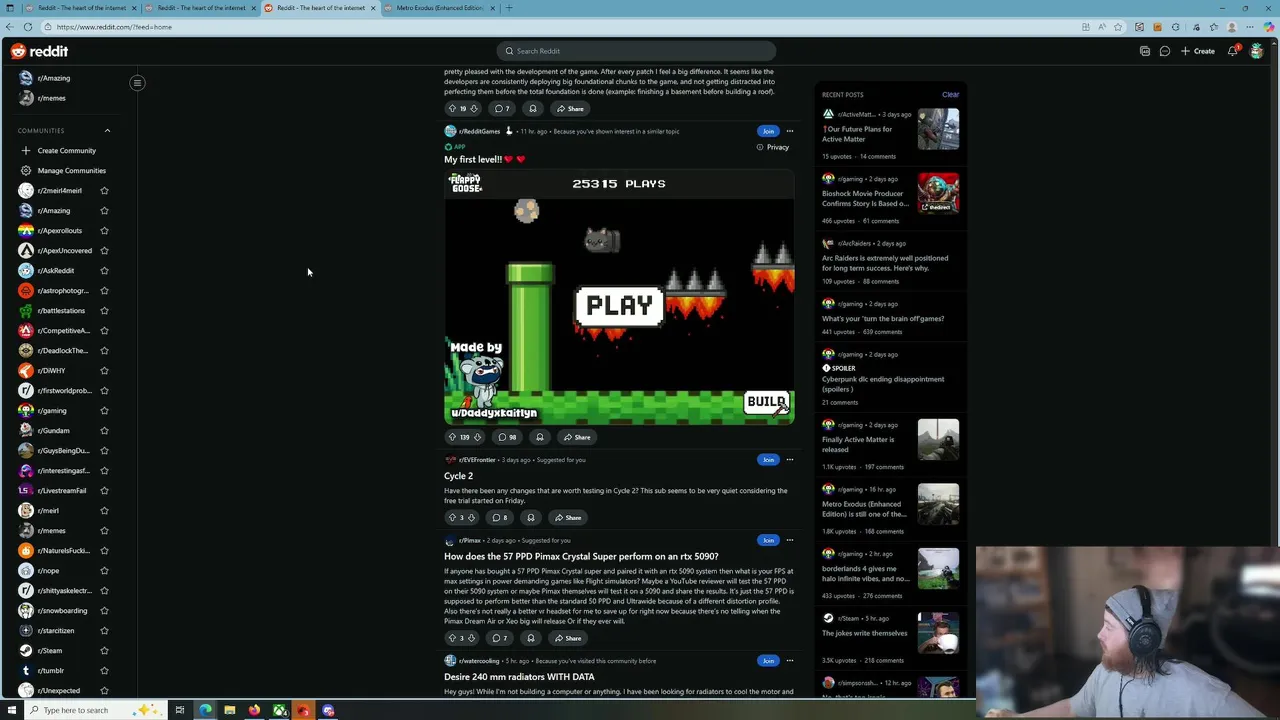Go back with browser back arrow
This screenshot has width=1280, height=720.
tap(9, 27)
